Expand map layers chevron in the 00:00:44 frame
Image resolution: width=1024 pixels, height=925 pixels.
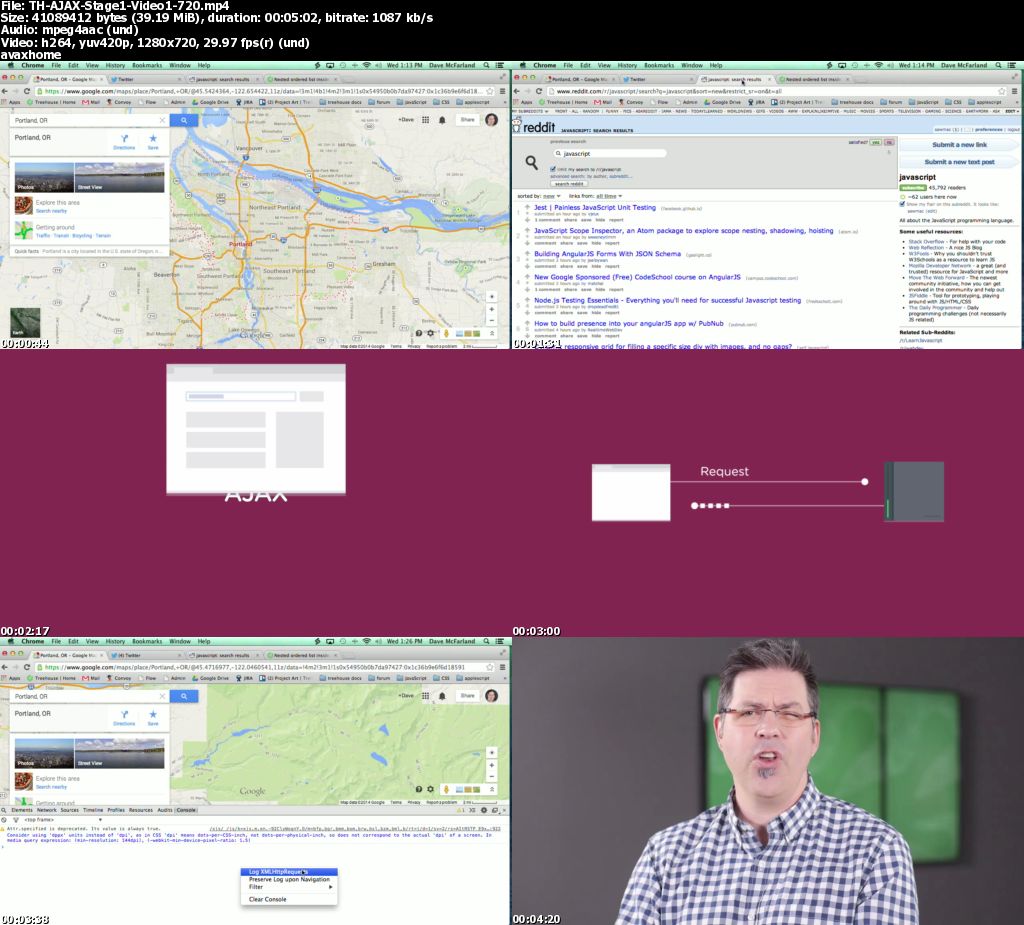point(492,333)
